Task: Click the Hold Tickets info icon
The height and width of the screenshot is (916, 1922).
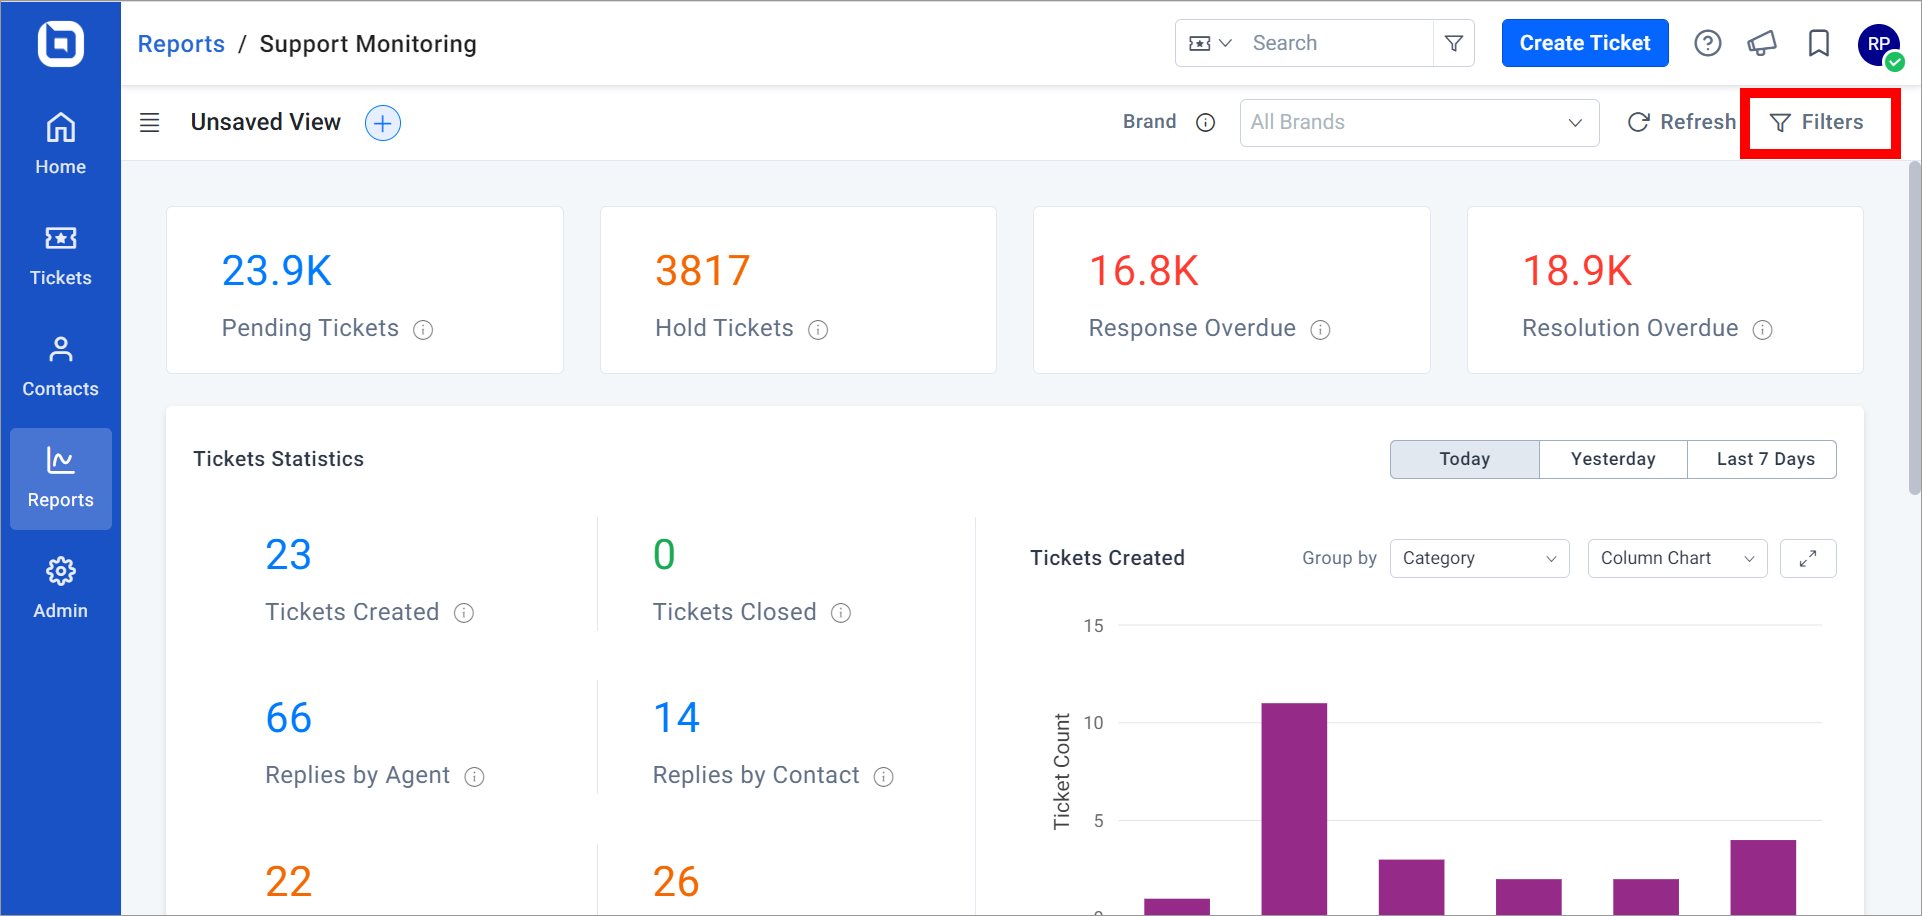Action: point(818,330)
